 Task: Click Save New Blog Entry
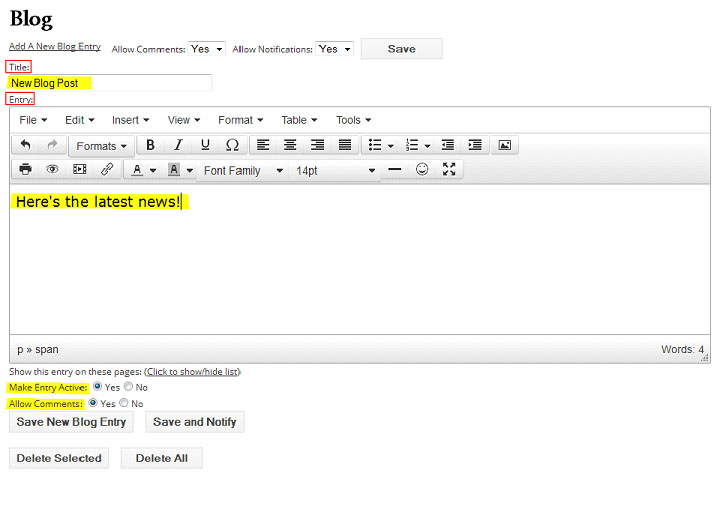pos(71,422)
